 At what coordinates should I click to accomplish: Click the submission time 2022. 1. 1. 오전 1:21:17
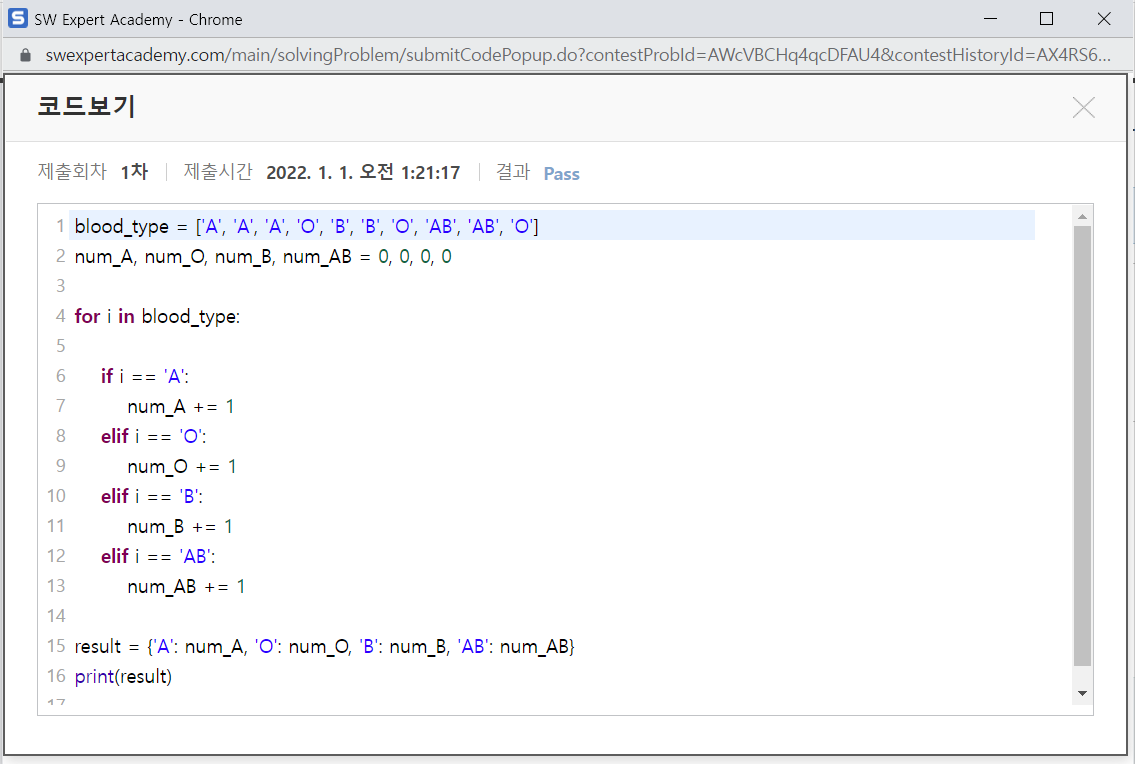coord(363,172)
